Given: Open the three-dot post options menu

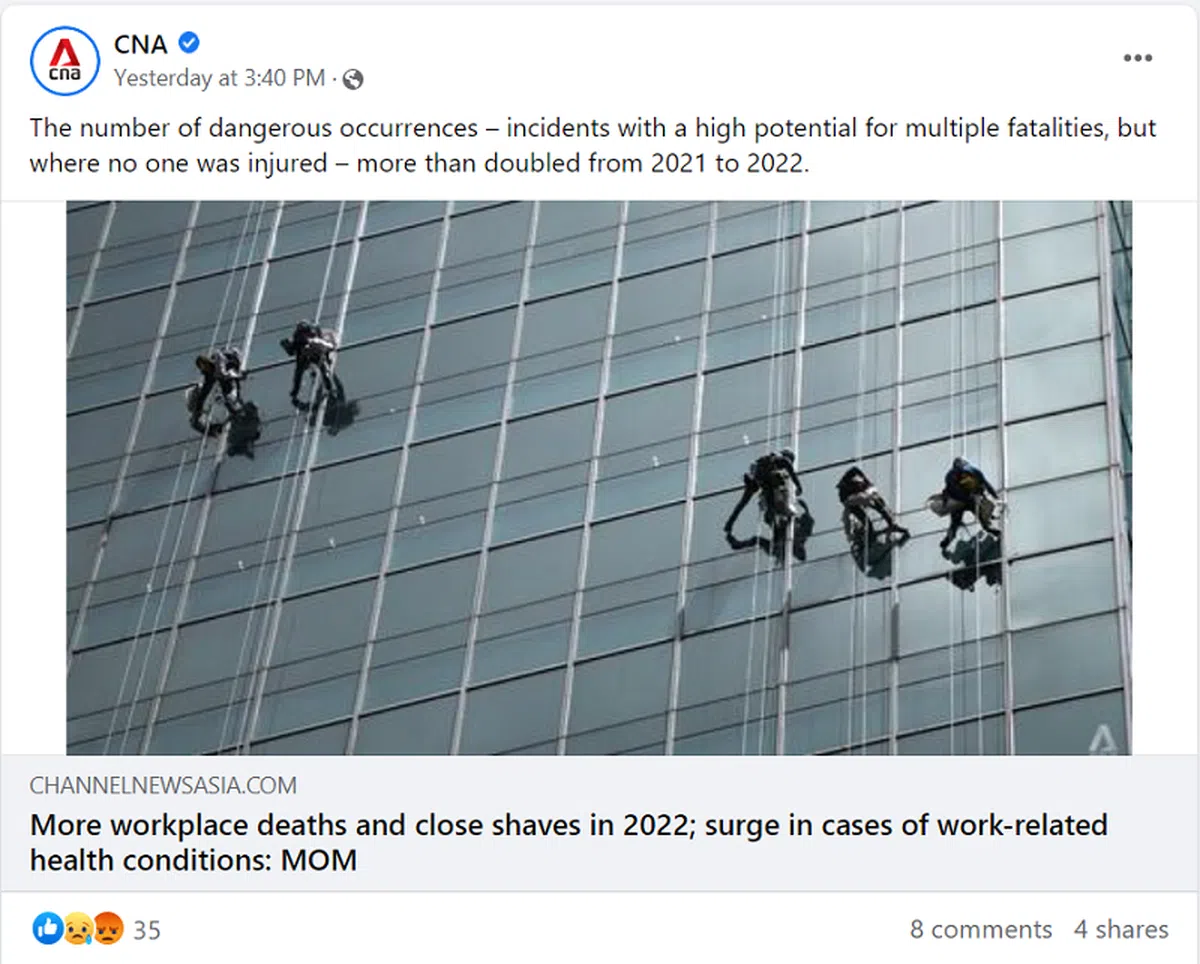Looking at the screenshot, I should [1137, 58].
